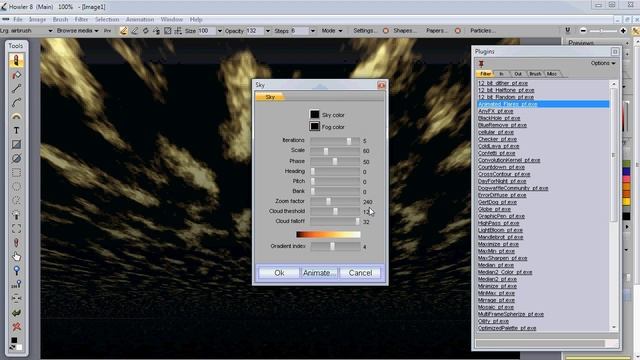Open the Help menu
This screenshot has width=640, height=360.
pos(196,19)
